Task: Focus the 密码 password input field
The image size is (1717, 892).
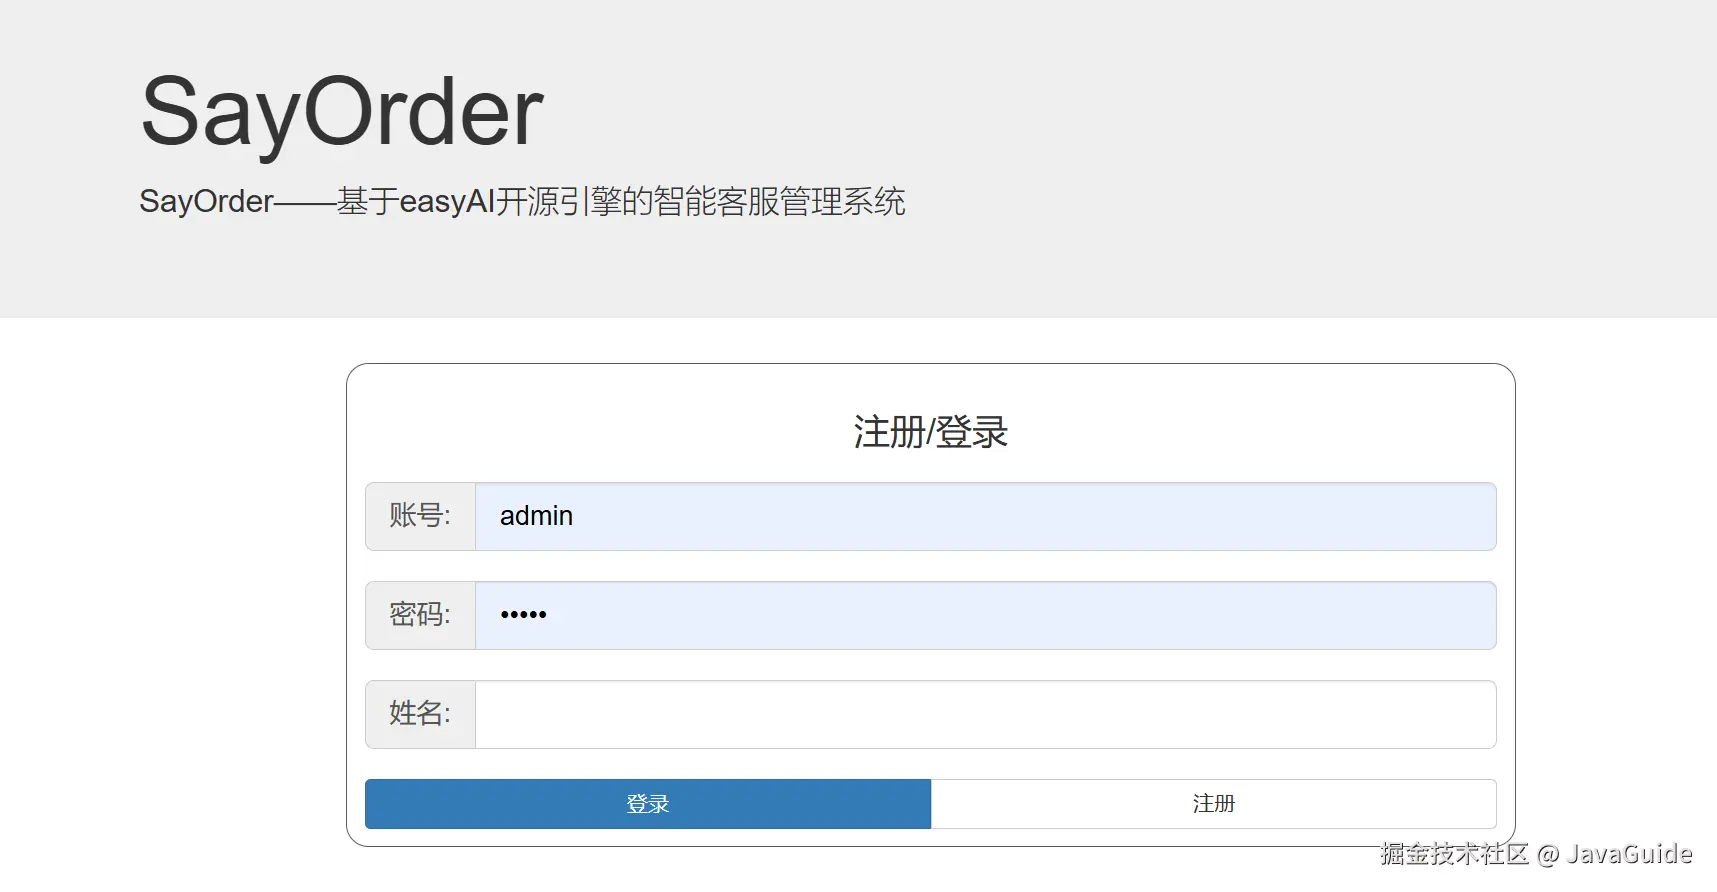Action: point(985,615)
